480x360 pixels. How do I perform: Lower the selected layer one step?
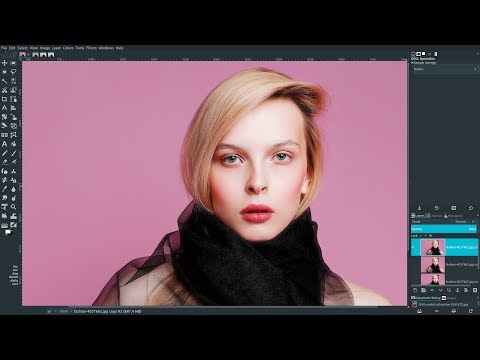click(441, 290)
